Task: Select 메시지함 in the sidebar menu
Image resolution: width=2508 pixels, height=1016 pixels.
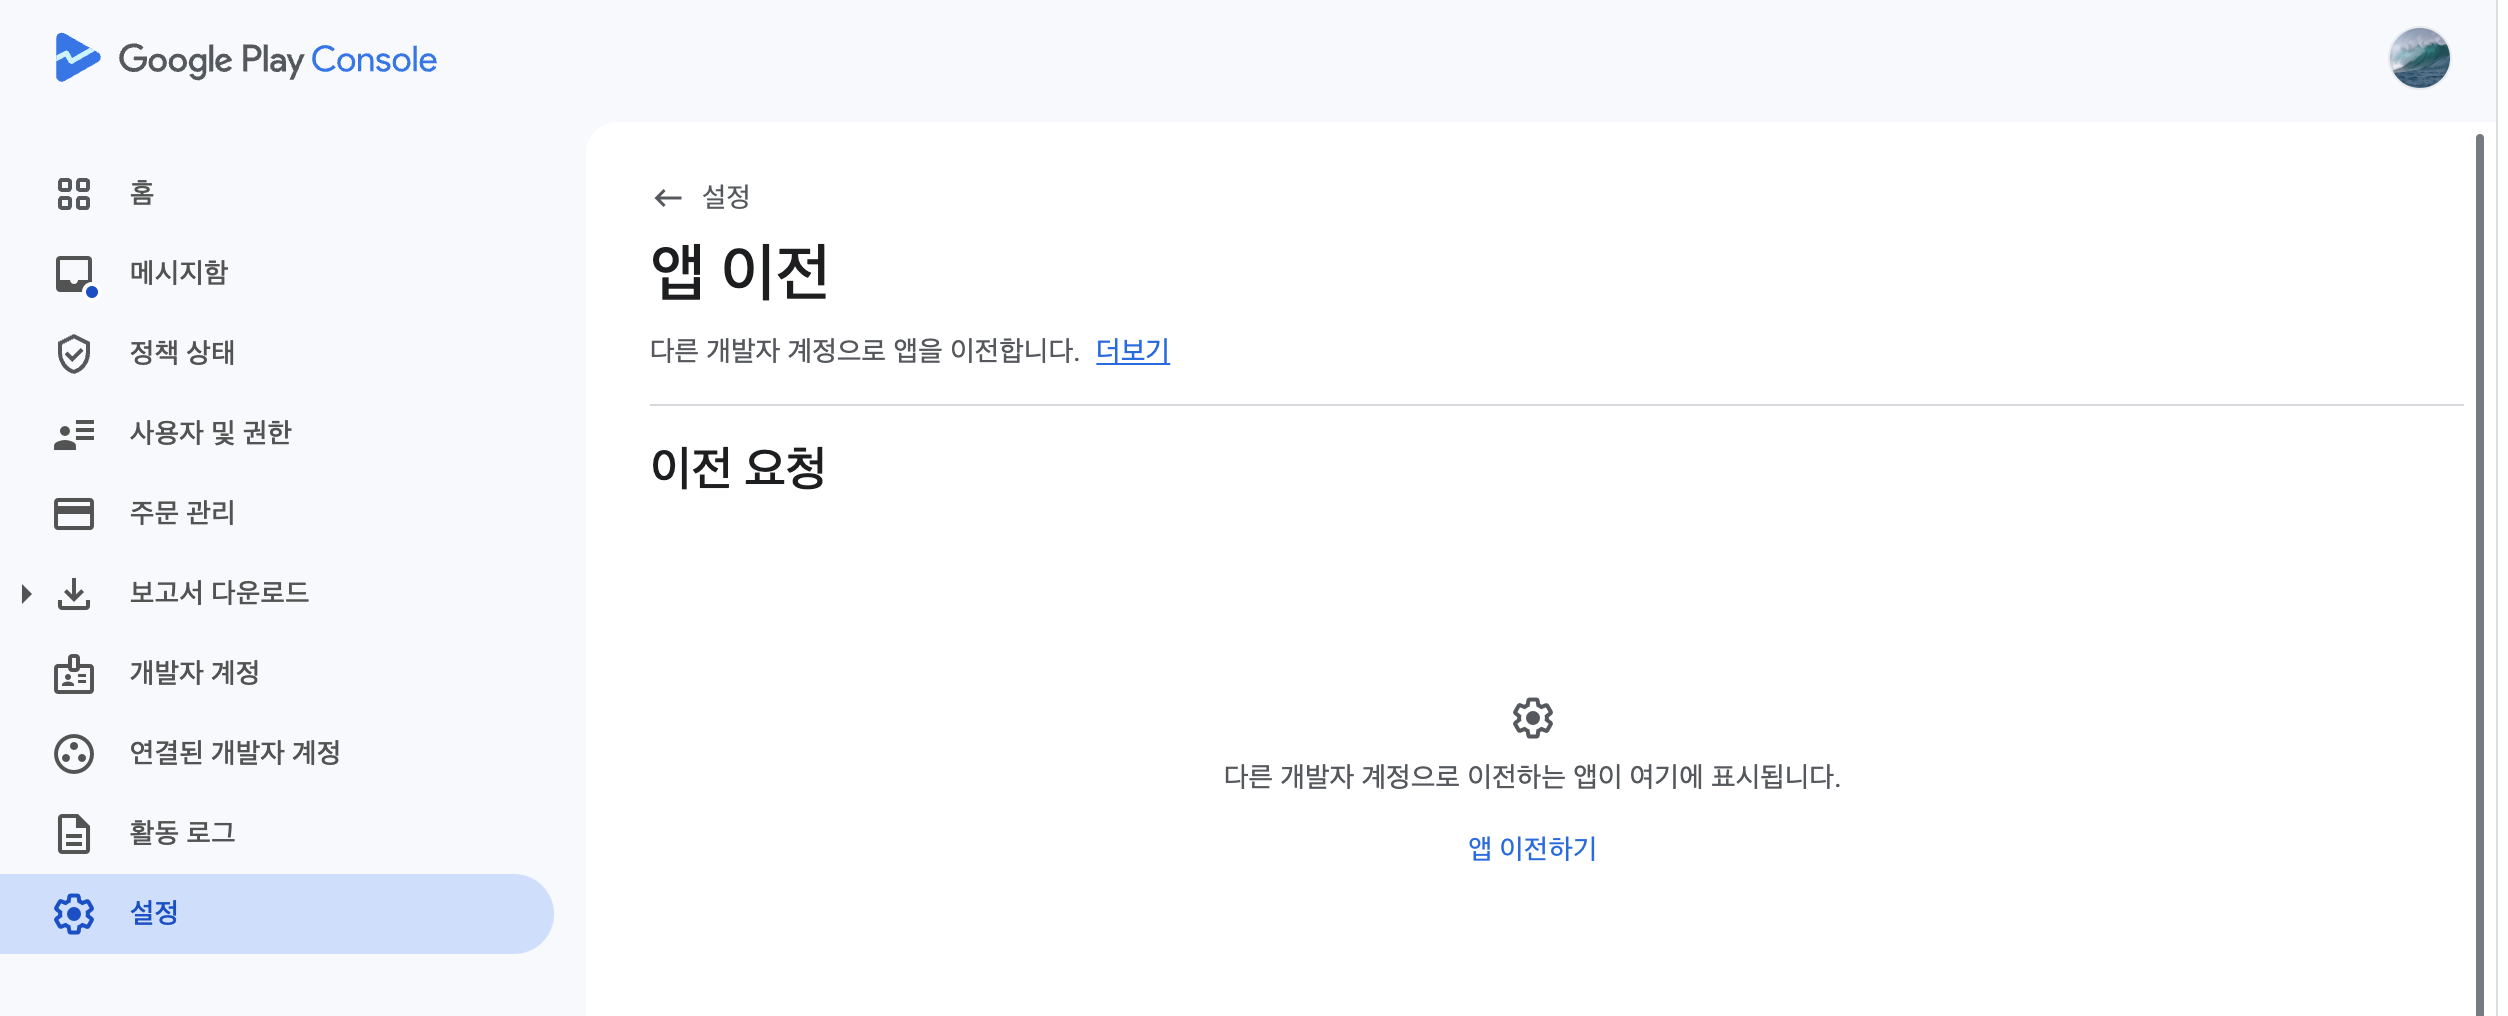Action: (x=180, y=272)
